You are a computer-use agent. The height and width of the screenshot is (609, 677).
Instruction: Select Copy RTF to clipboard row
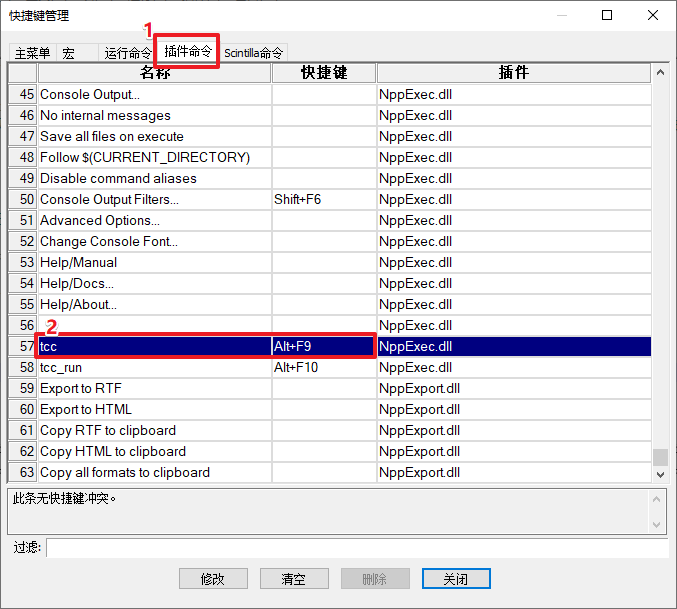coord(330,431)
